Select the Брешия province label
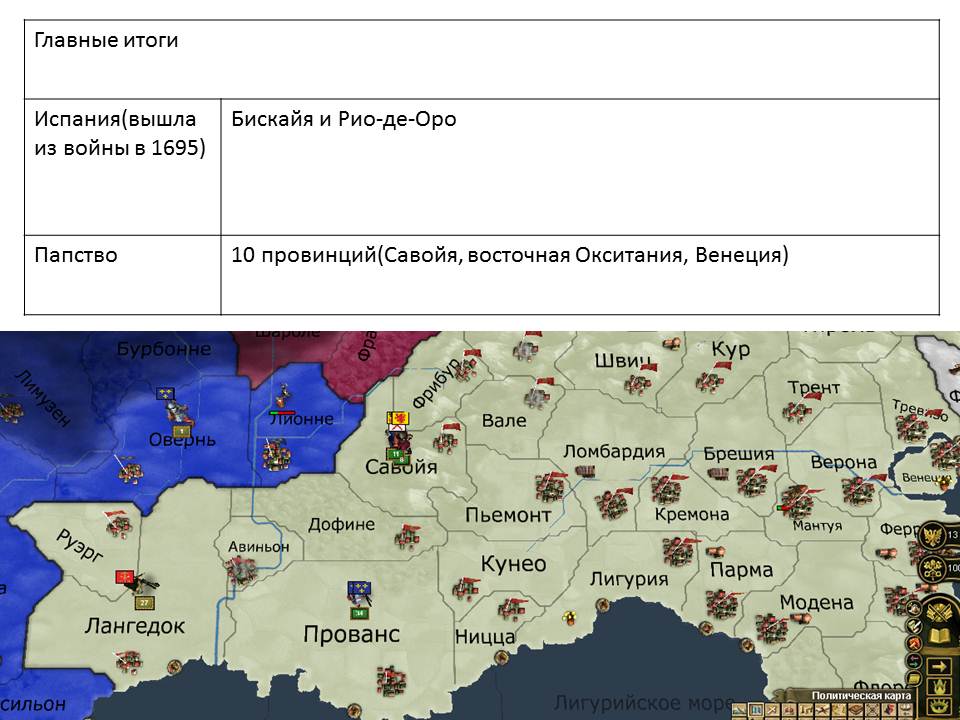960x720 pixels. 739,454
